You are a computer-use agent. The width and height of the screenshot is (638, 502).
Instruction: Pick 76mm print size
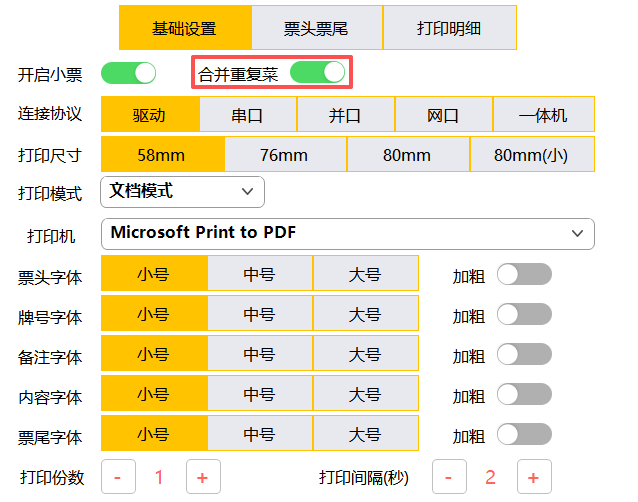284,155
